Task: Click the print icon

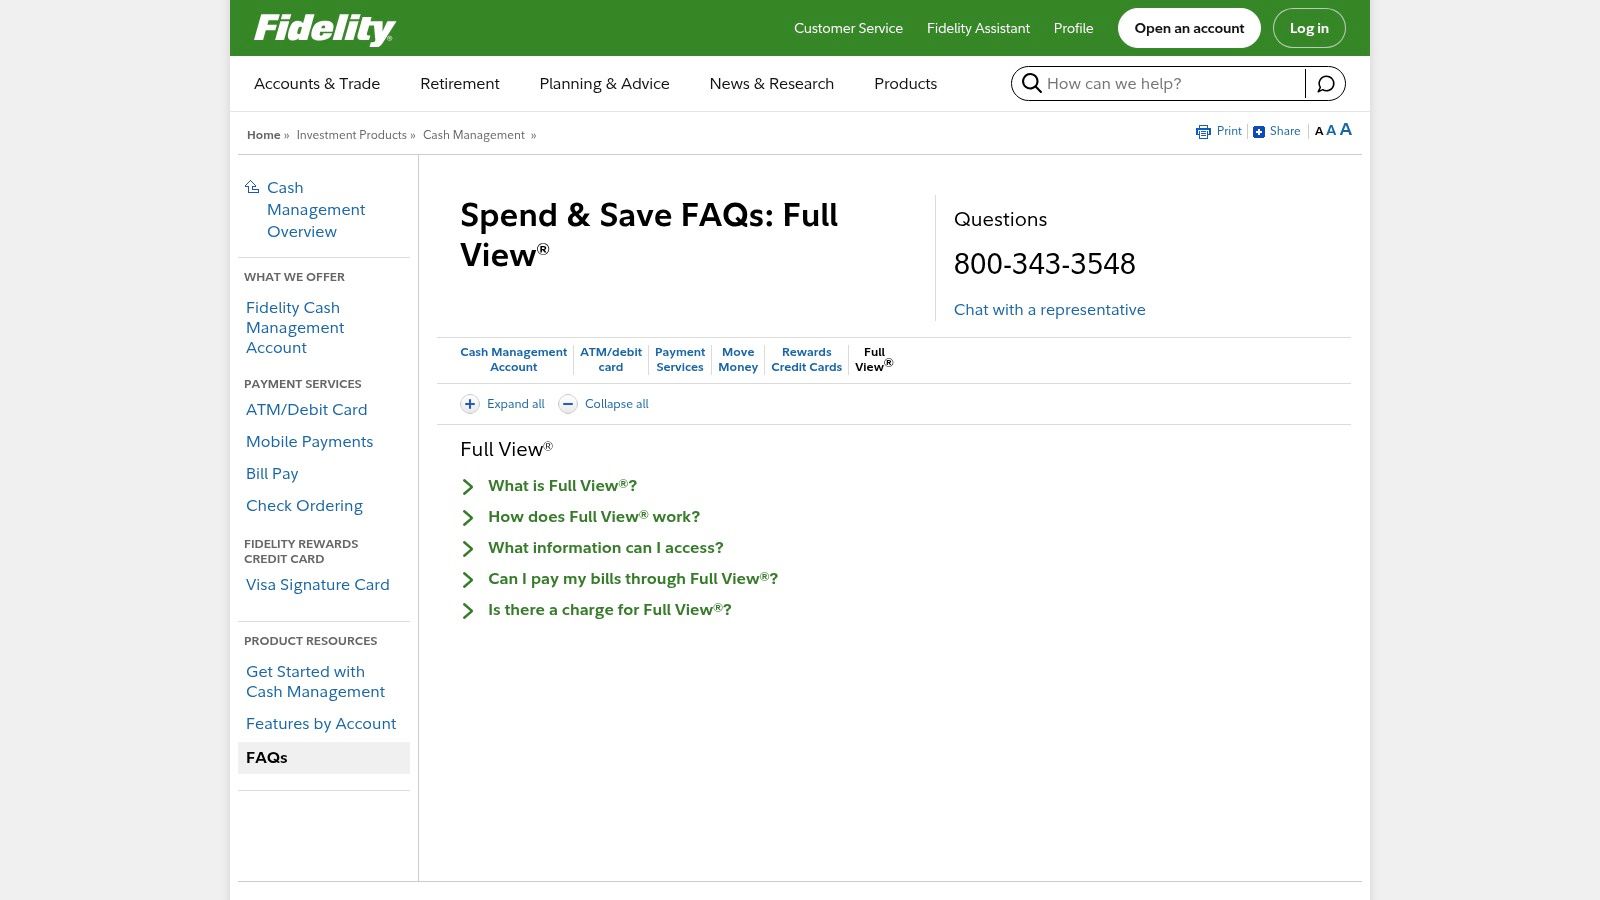Action: point(1203,132)
